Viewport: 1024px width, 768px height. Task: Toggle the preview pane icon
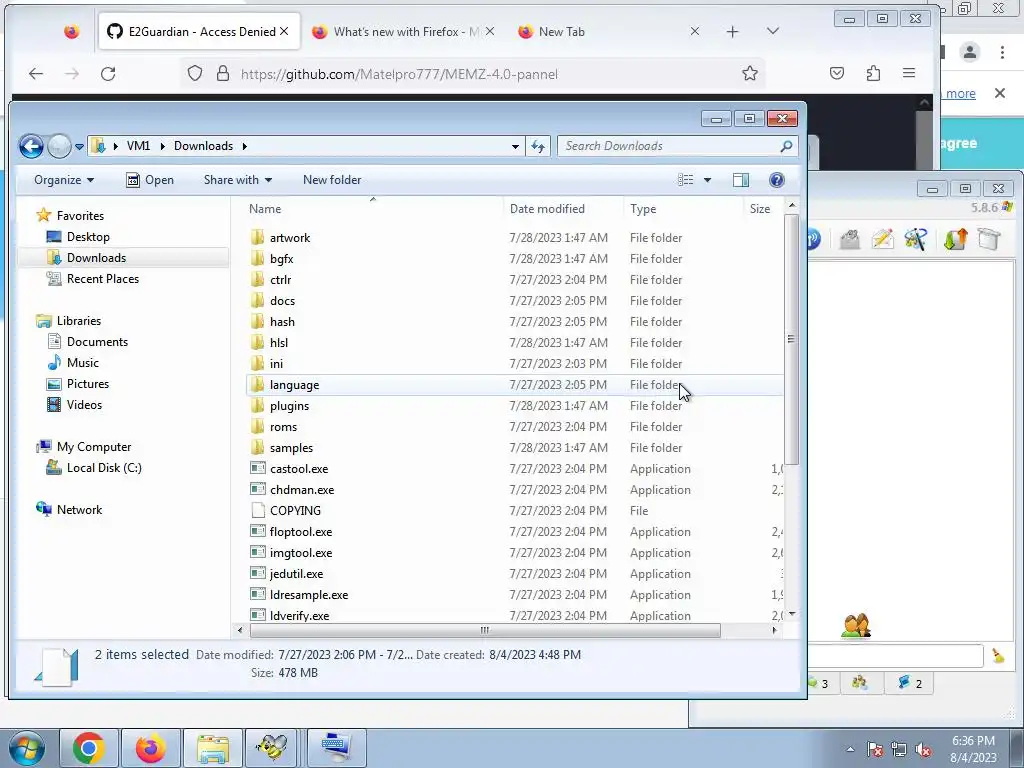[741, 180]
